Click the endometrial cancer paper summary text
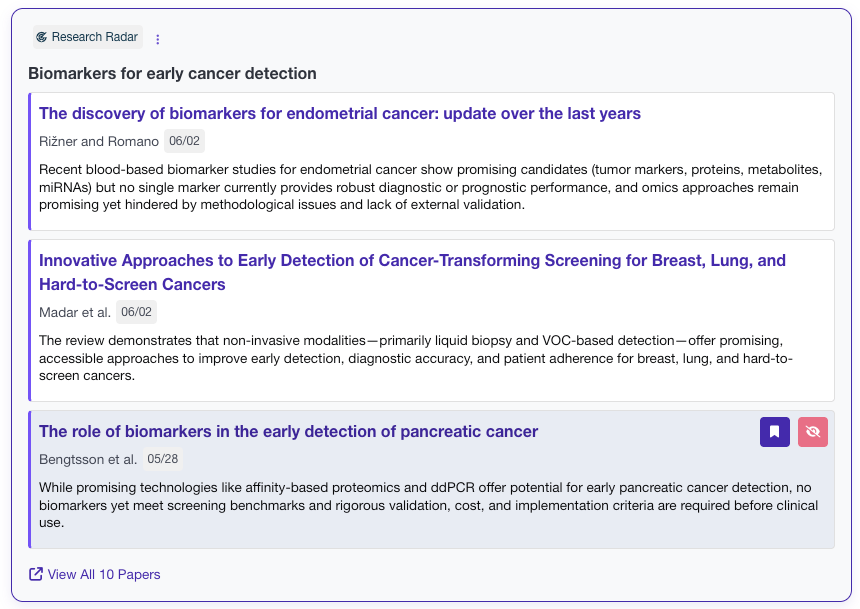This screenshot has width=860, height=609. 432,187
